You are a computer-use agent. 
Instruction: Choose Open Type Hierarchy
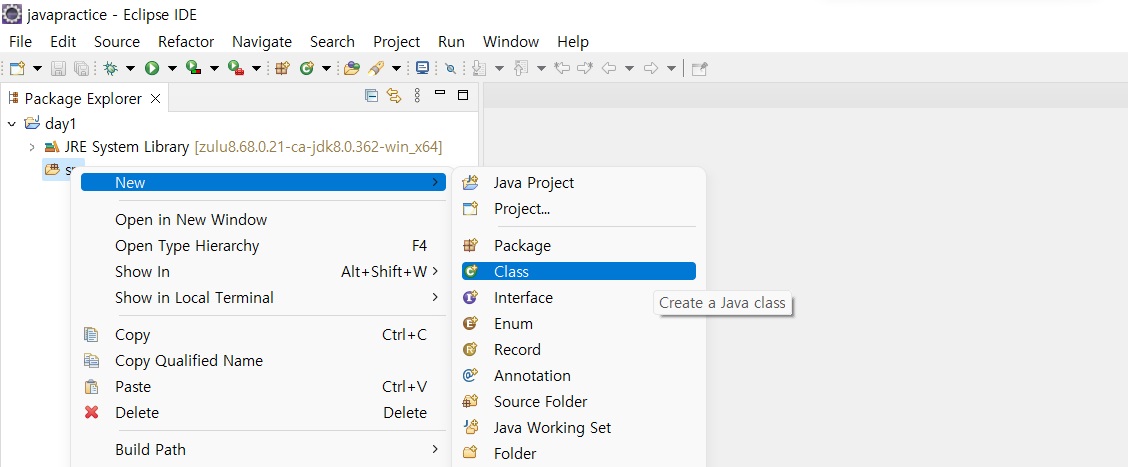(263, 246)
